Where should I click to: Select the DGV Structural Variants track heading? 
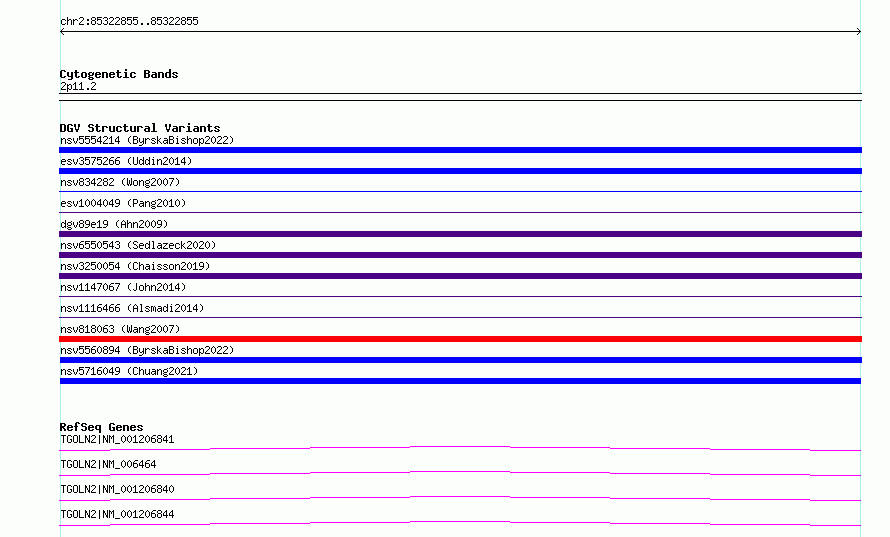(140, 128)
